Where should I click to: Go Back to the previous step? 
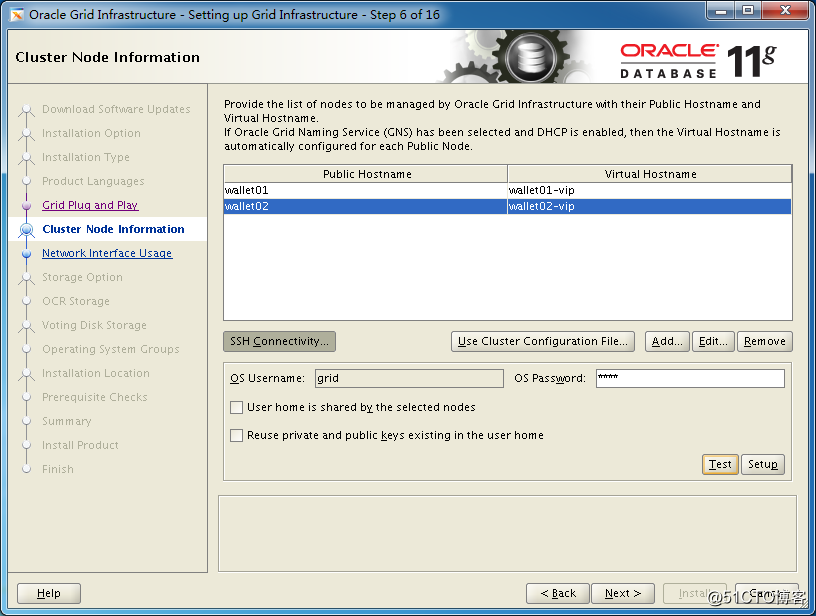(558, 593)
